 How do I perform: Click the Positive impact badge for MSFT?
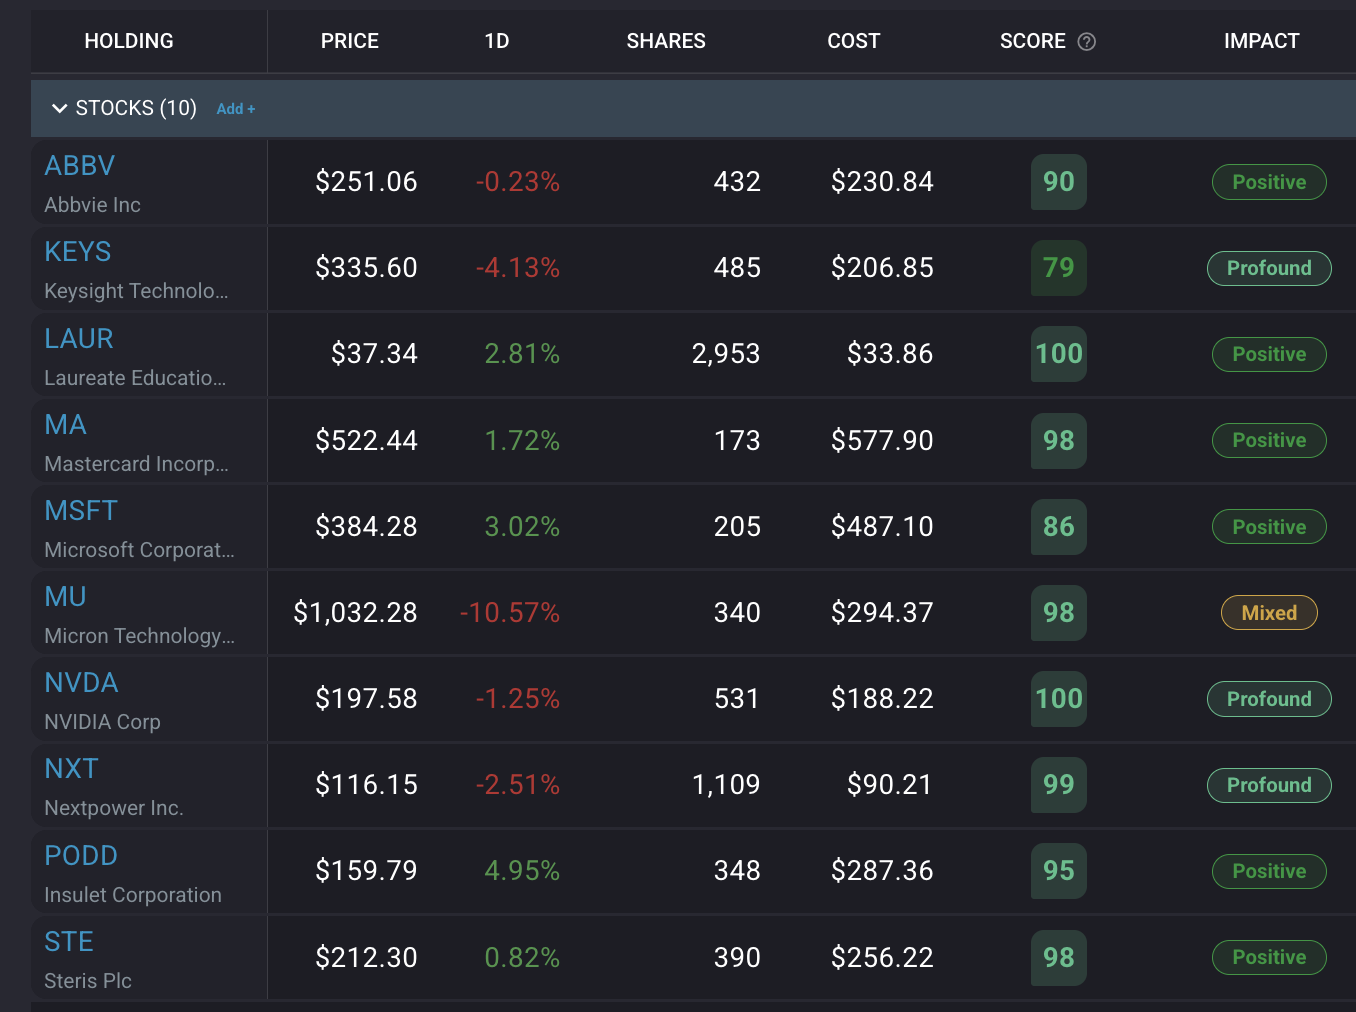1269,527
